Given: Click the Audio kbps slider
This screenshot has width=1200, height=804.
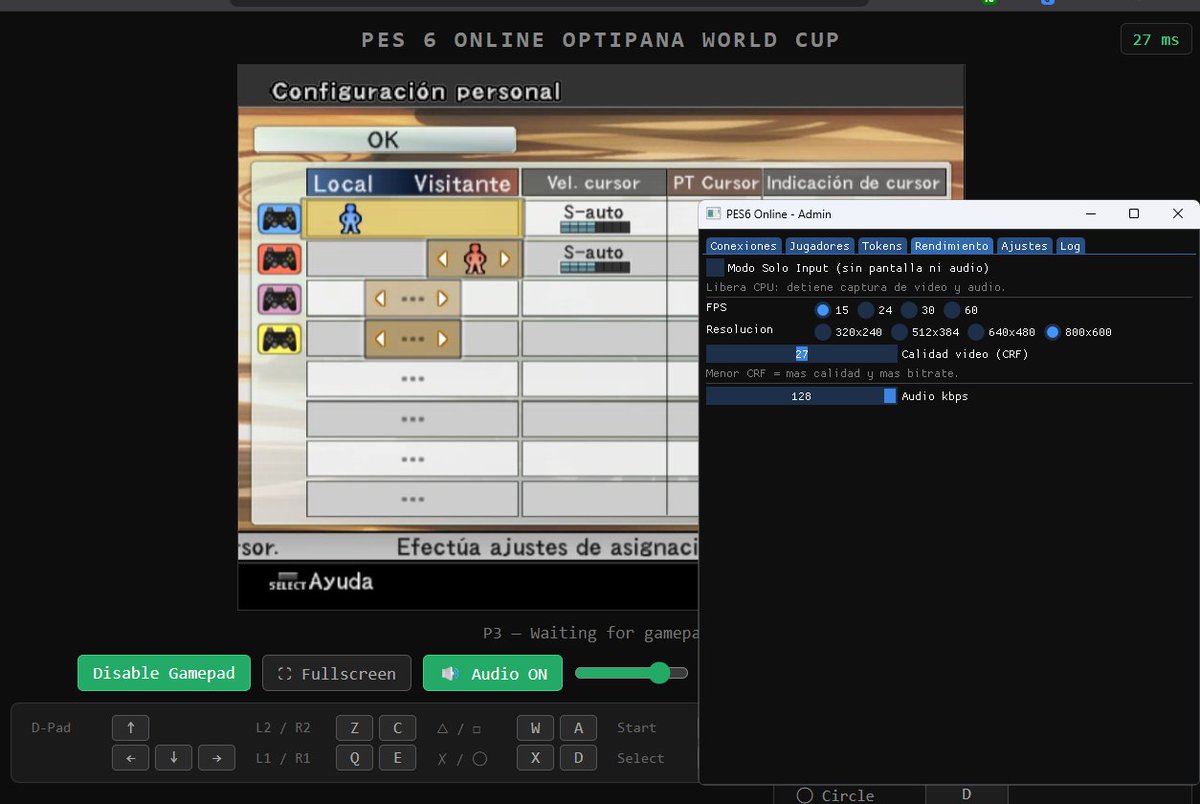Looking at the screenshot, I should click(x=801, y=396).
